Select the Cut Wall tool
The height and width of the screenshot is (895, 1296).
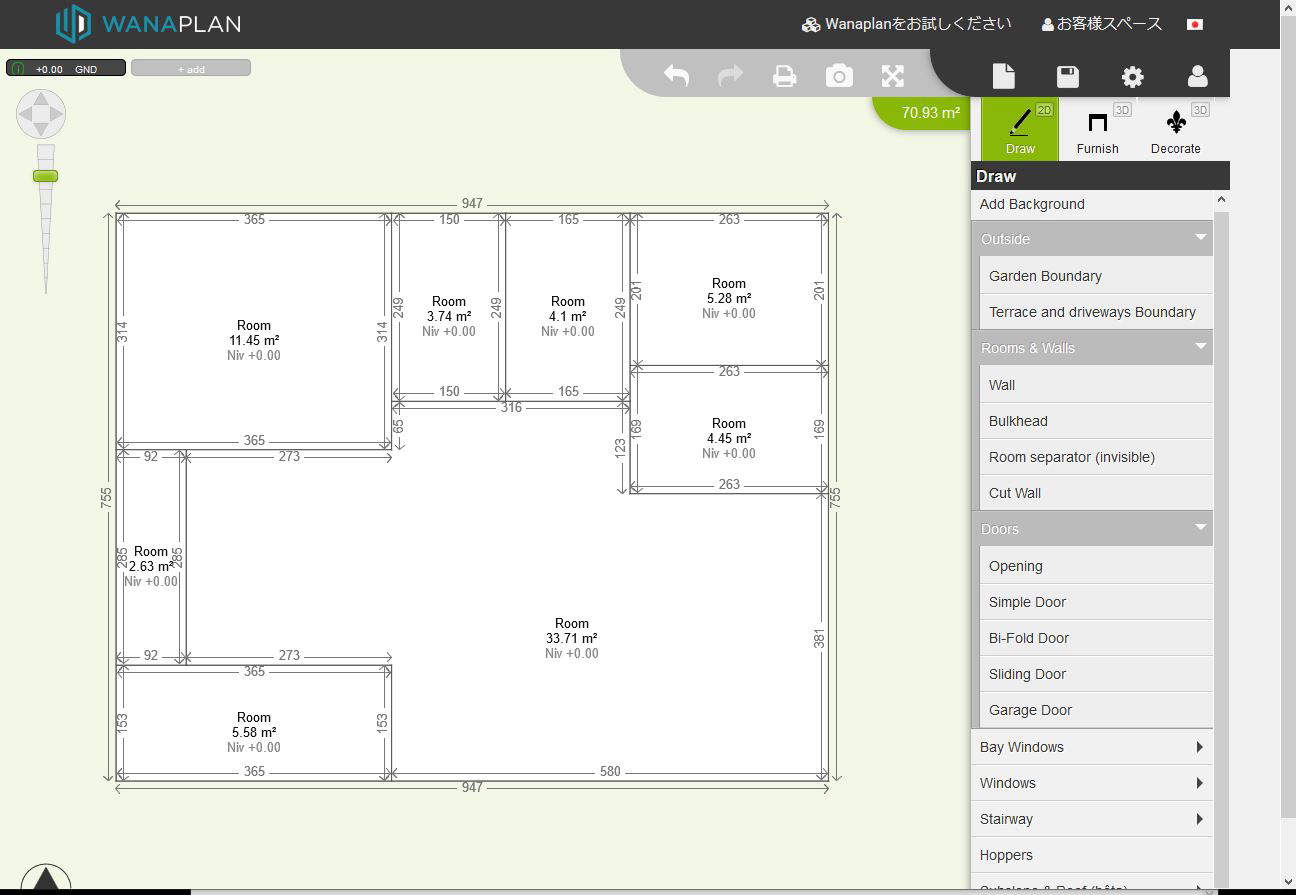pos(1096,493)
